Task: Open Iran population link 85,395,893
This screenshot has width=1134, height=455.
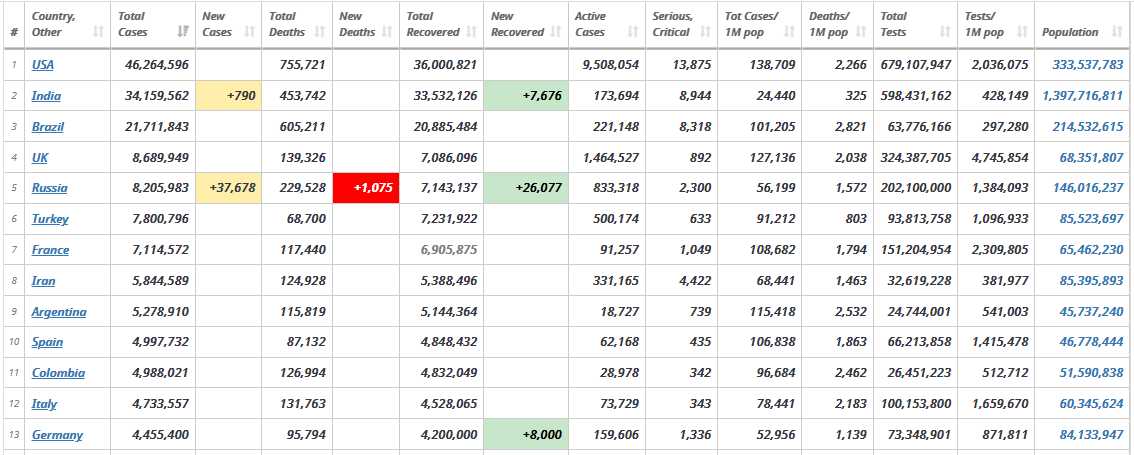Action: pyautogui.click(x=1092, y=281)
